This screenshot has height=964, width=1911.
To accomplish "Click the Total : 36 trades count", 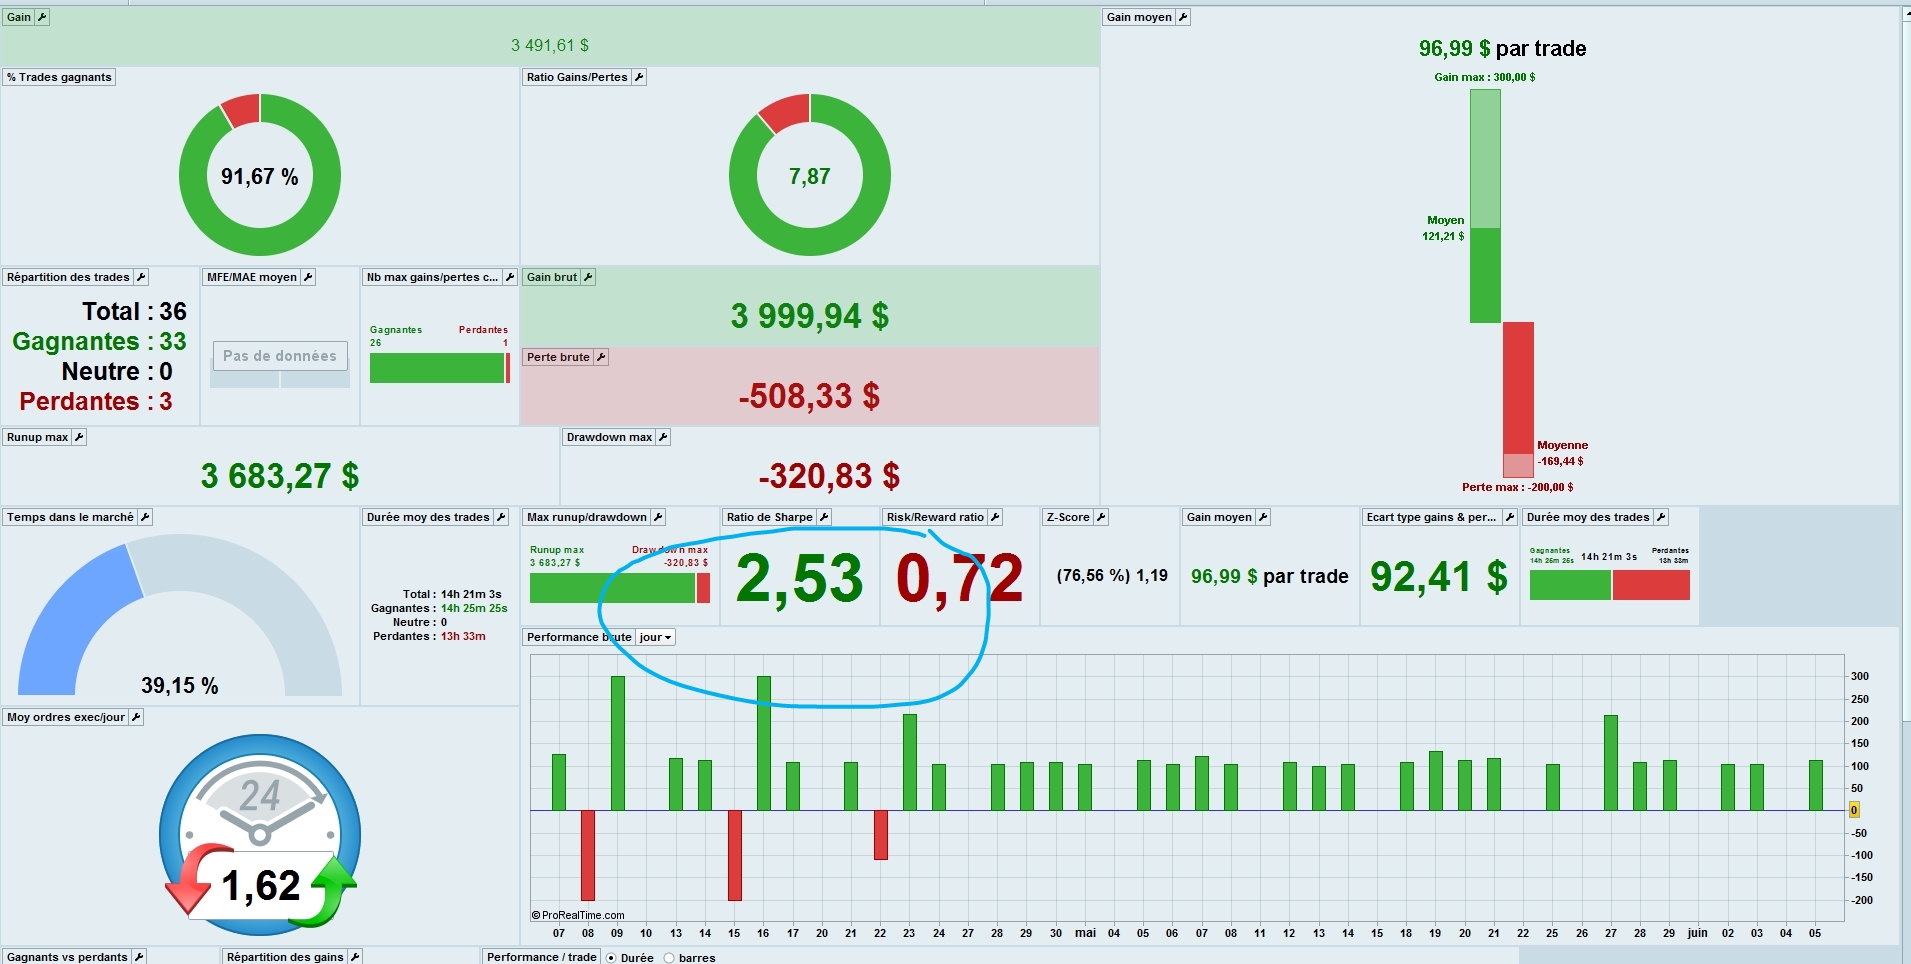I will tap(134, 311).
